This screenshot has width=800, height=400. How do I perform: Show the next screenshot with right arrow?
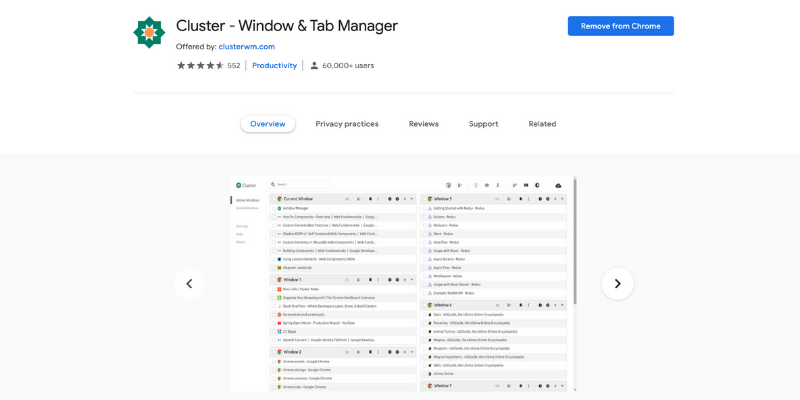[x=617, y=284]
